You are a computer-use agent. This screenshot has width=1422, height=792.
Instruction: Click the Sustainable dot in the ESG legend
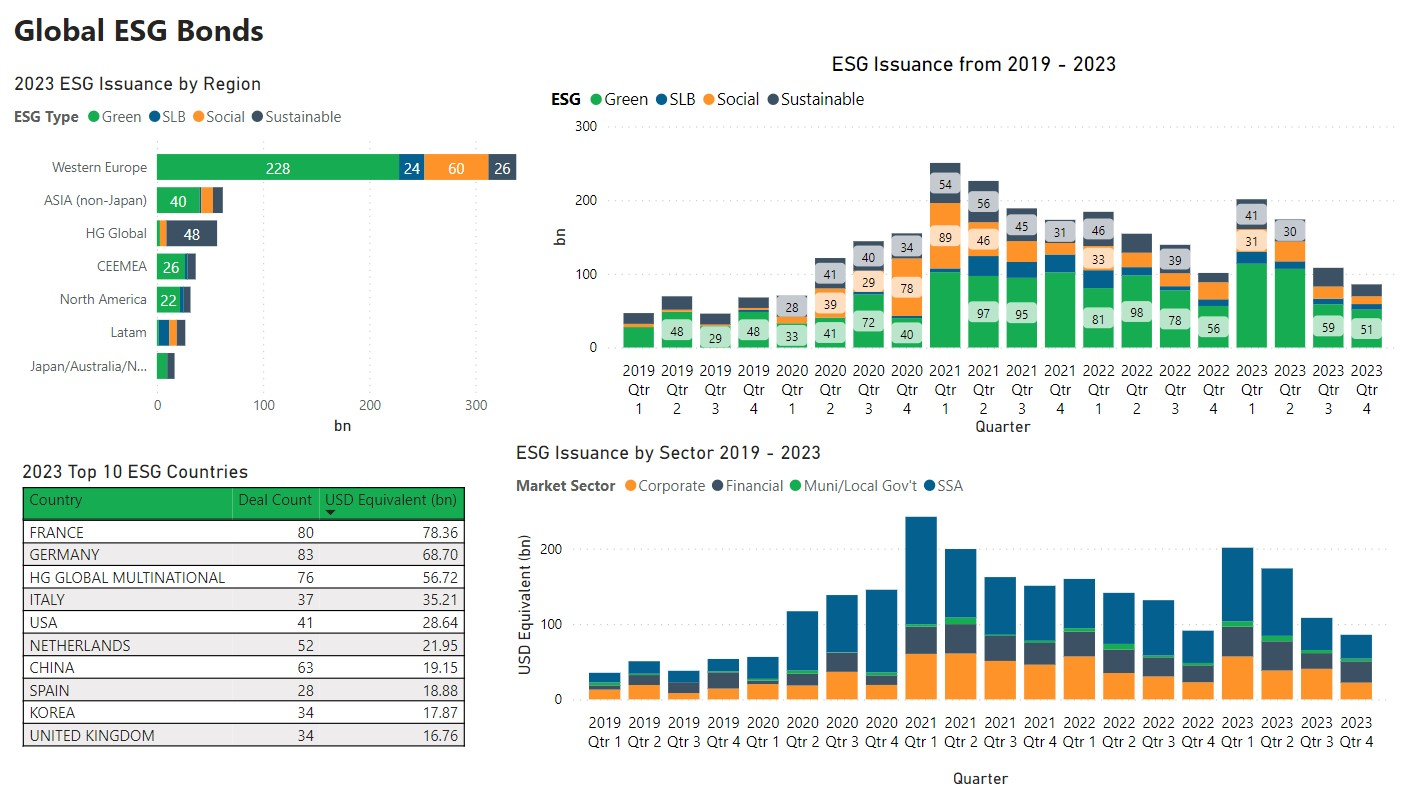tap(772, 99)
